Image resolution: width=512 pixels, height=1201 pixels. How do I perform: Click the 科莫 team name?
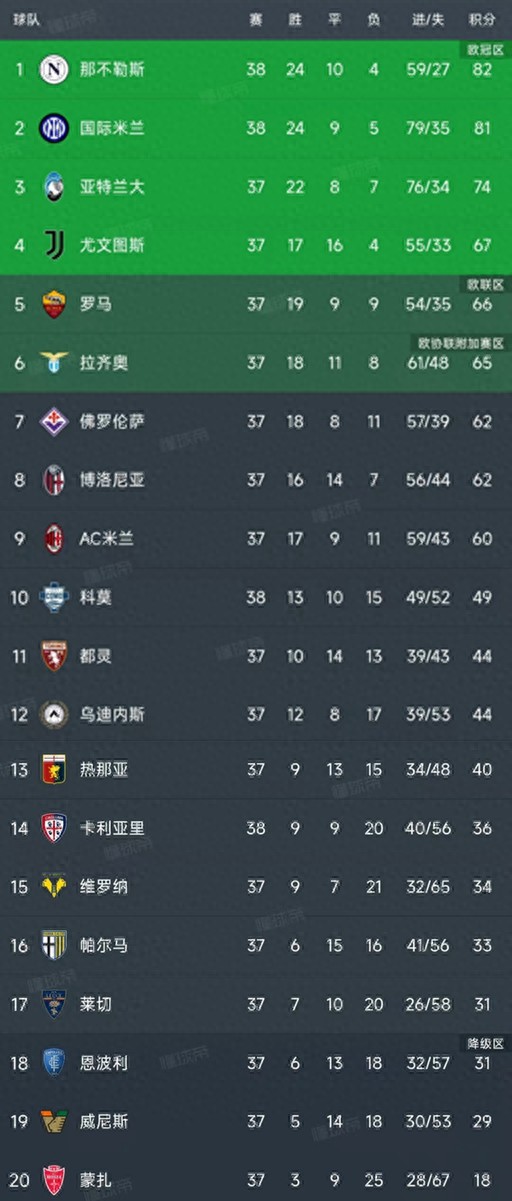coord(96,596)
